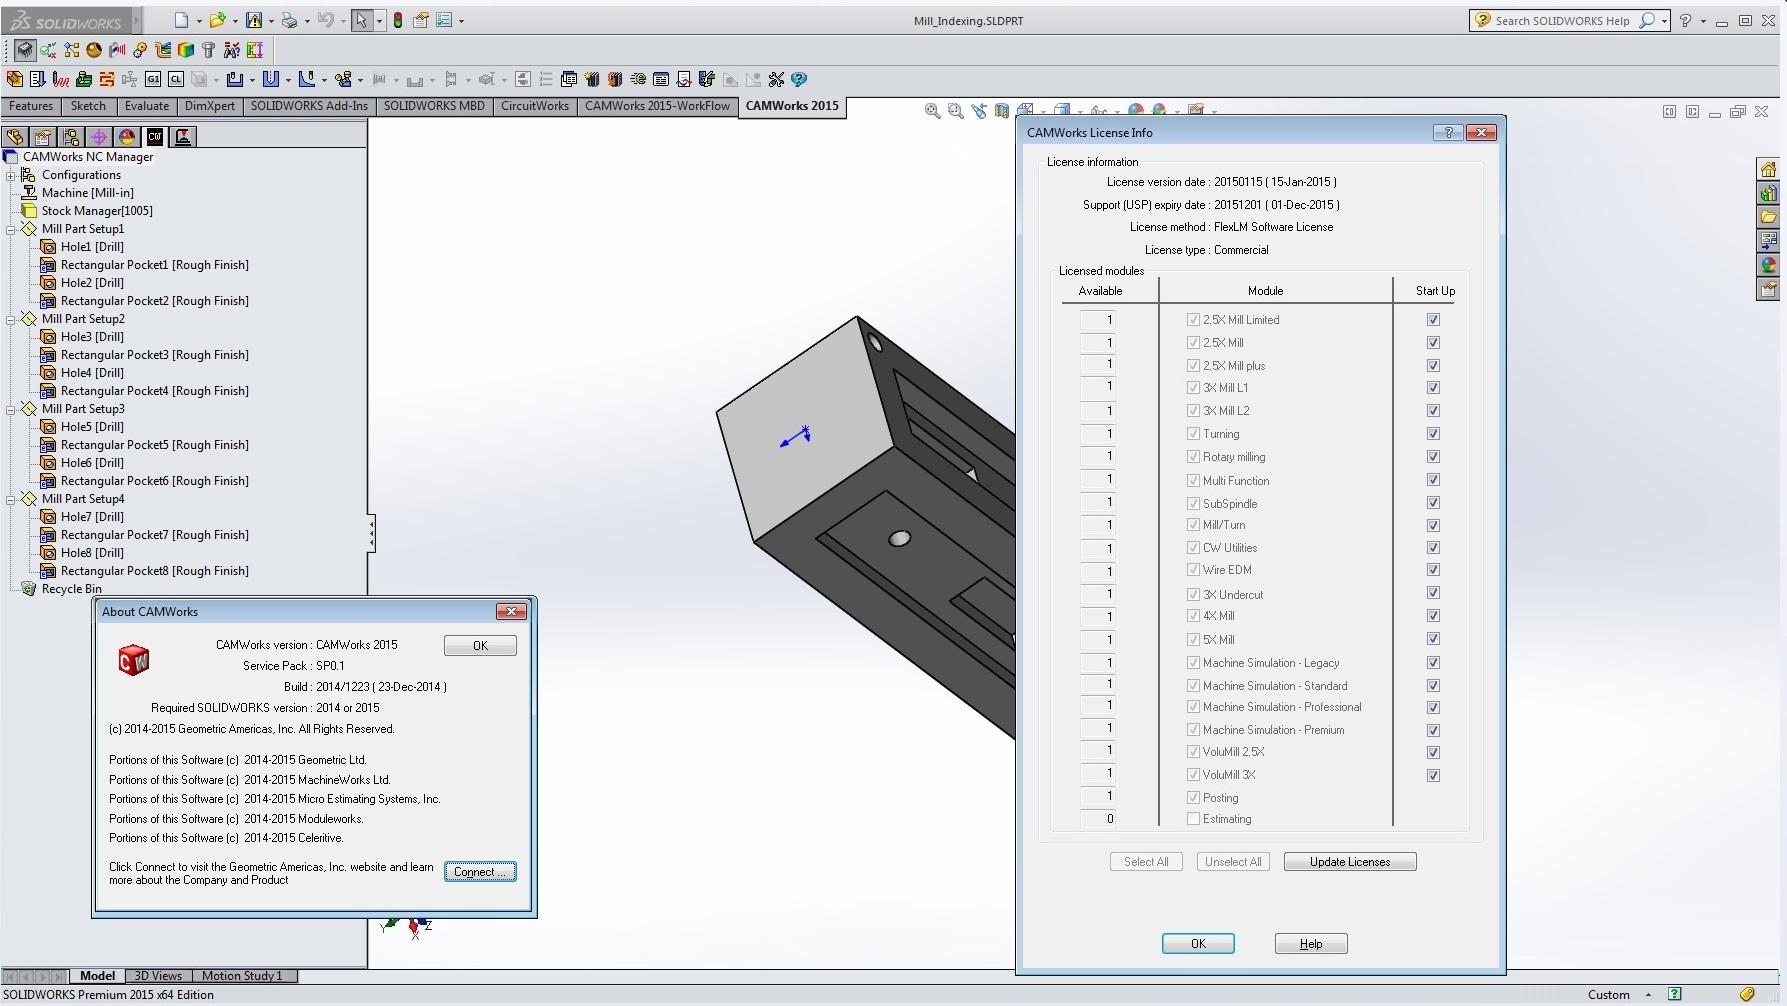1787x1006 pixels.
Task: Toggle Start Up checkbox for 5X Mill
Action: point(1433,639)
